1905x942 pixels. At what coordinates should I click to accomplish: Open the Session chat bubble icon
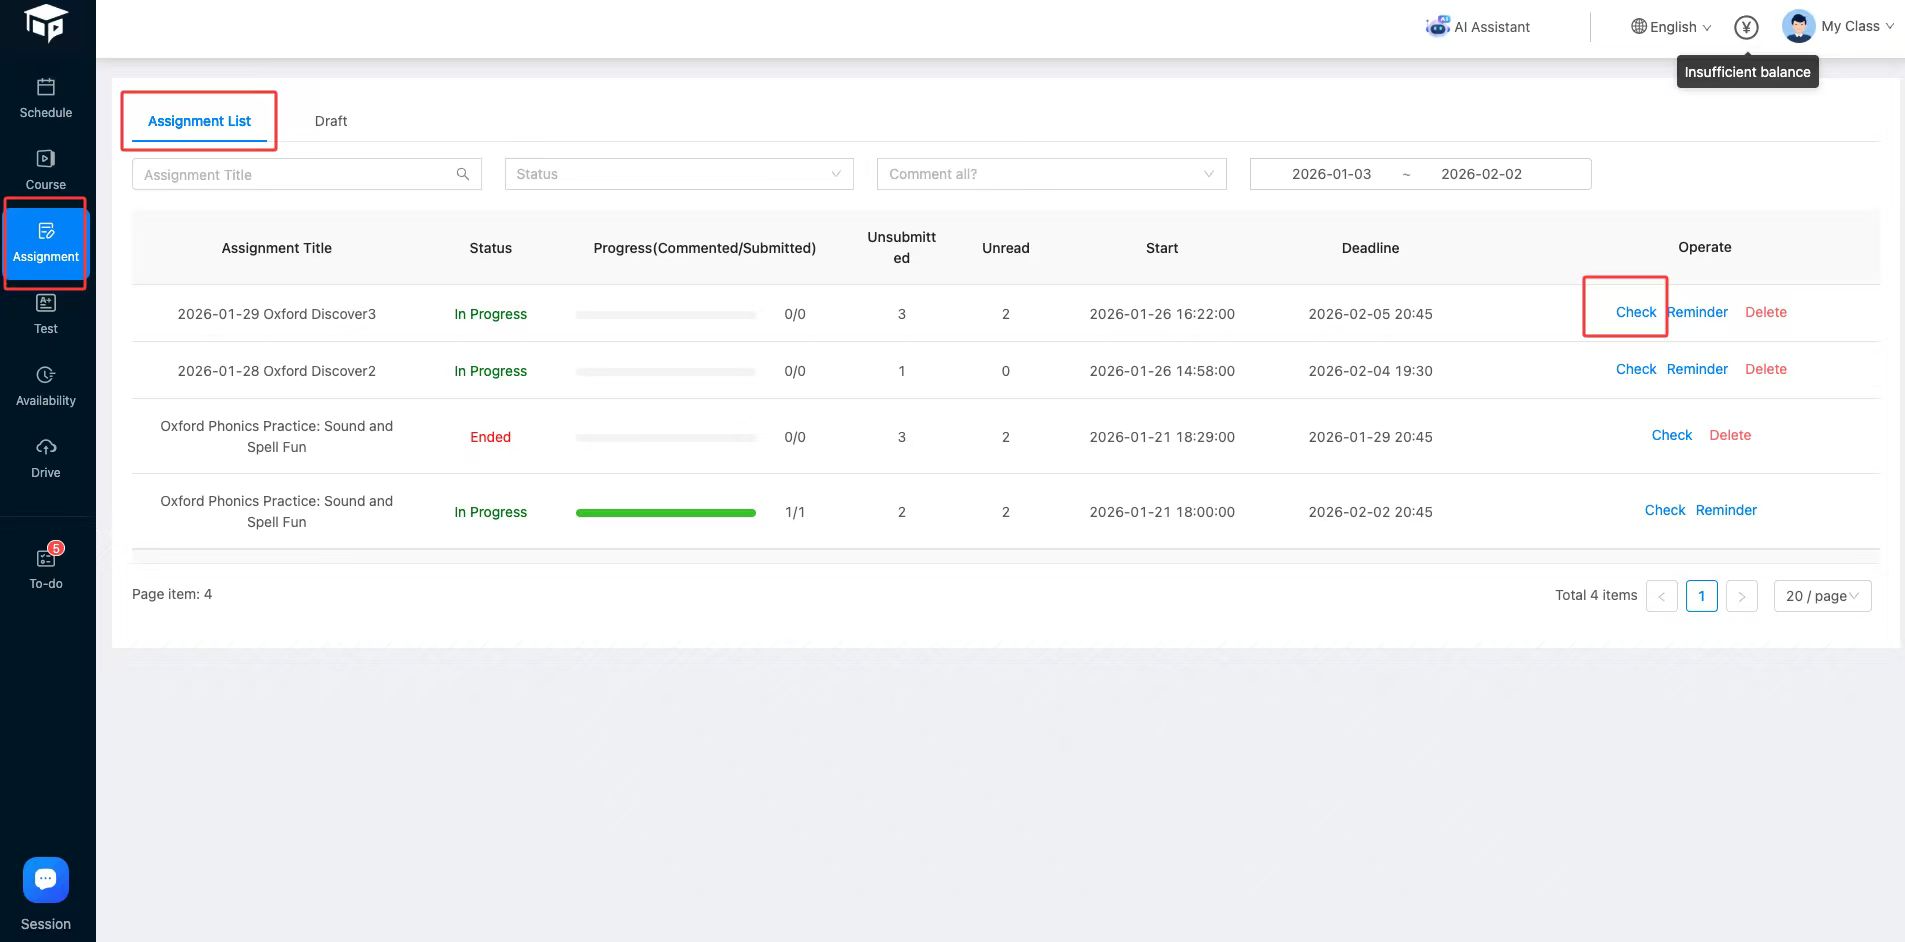tap(46, 880)
